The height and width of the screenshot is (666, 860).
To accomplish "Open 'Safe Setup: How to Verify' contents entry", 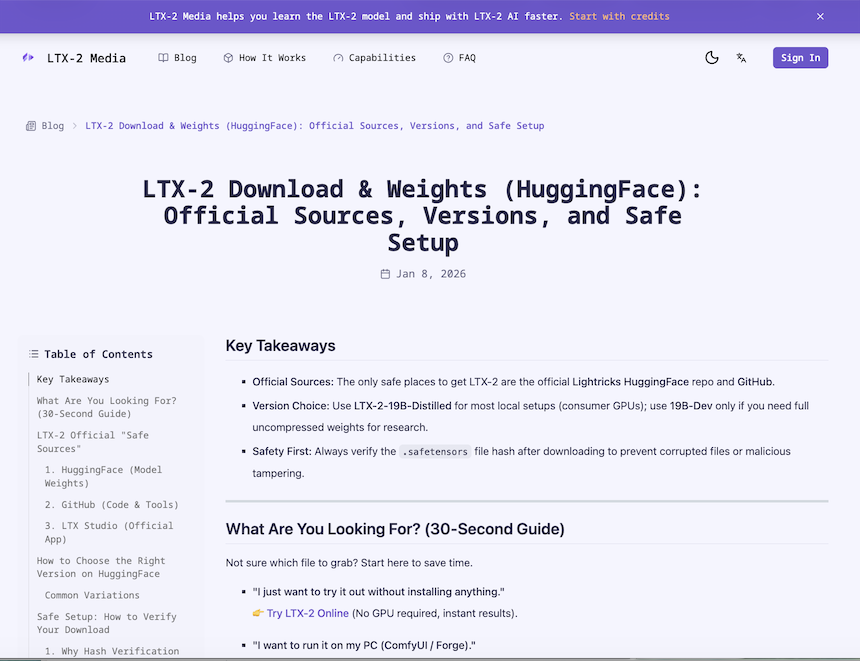I will 106,623.
